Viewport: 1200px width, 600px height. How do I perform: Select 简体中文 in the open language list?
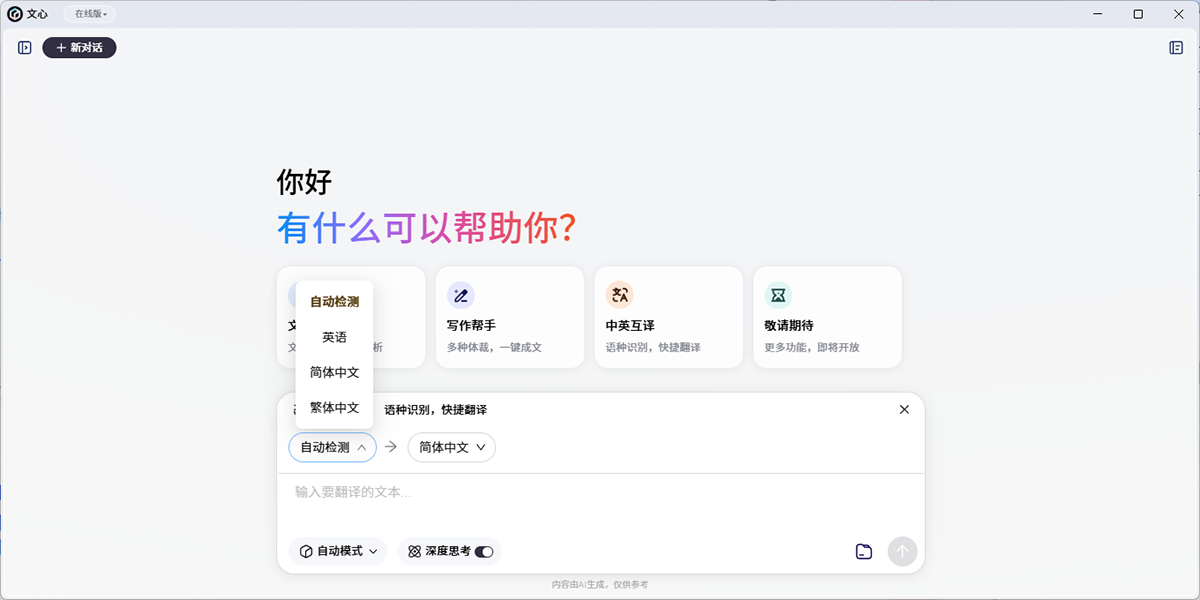click(x=334, y=372)
